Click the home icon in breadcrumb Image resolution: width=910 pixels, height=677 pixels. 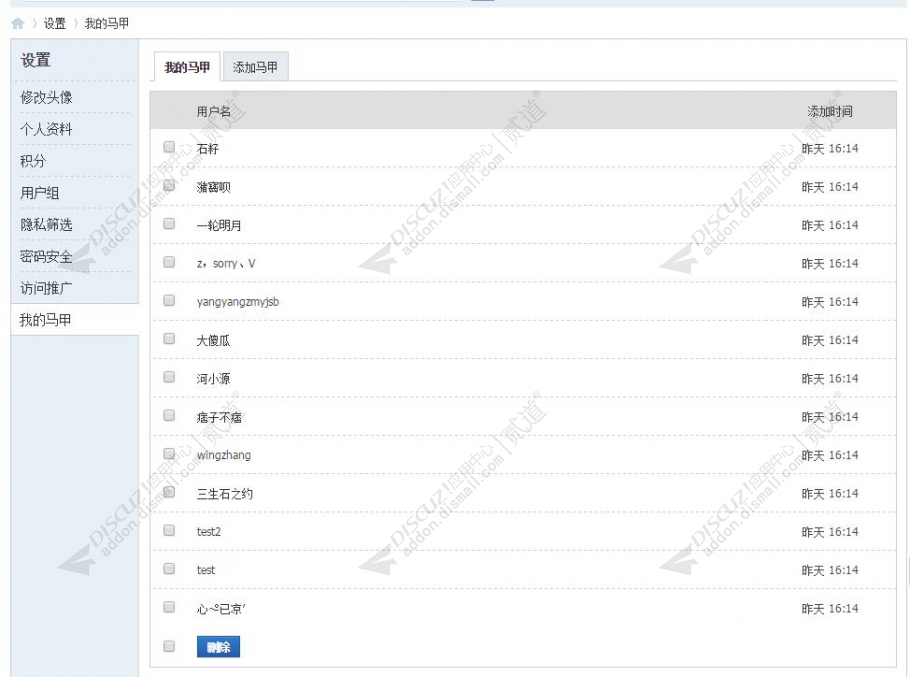[x=17, y=23]
